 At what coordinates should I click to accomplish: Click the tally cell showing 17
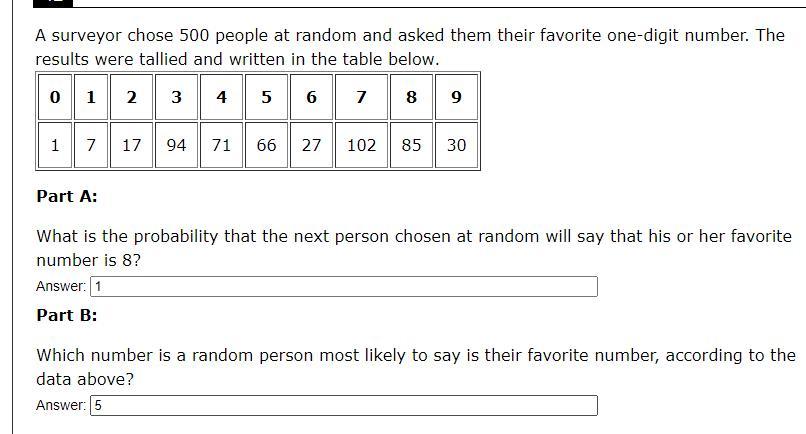pyautogui.click(x=132, y=145)
